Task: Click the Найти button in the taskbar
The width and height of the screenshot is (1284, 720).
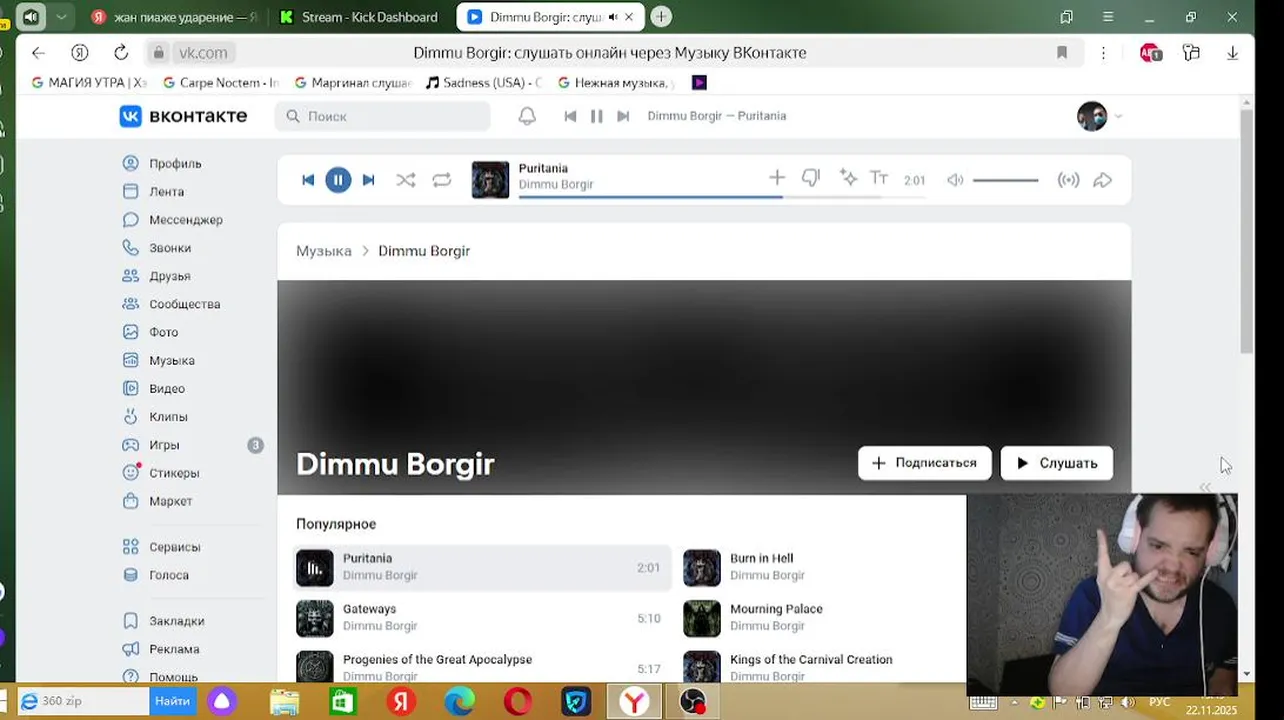Action: [172, 701]
